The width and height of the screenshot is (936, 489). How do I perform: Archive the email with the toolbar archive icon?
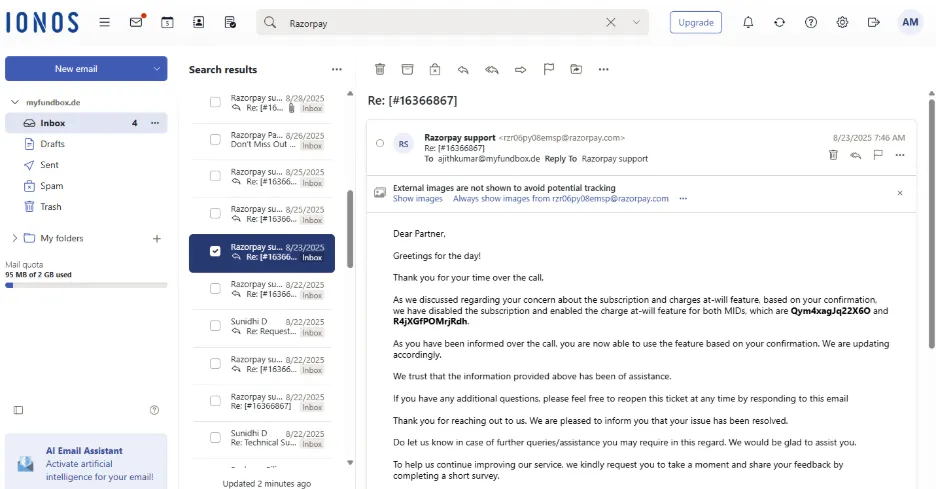tap(407, 69)
